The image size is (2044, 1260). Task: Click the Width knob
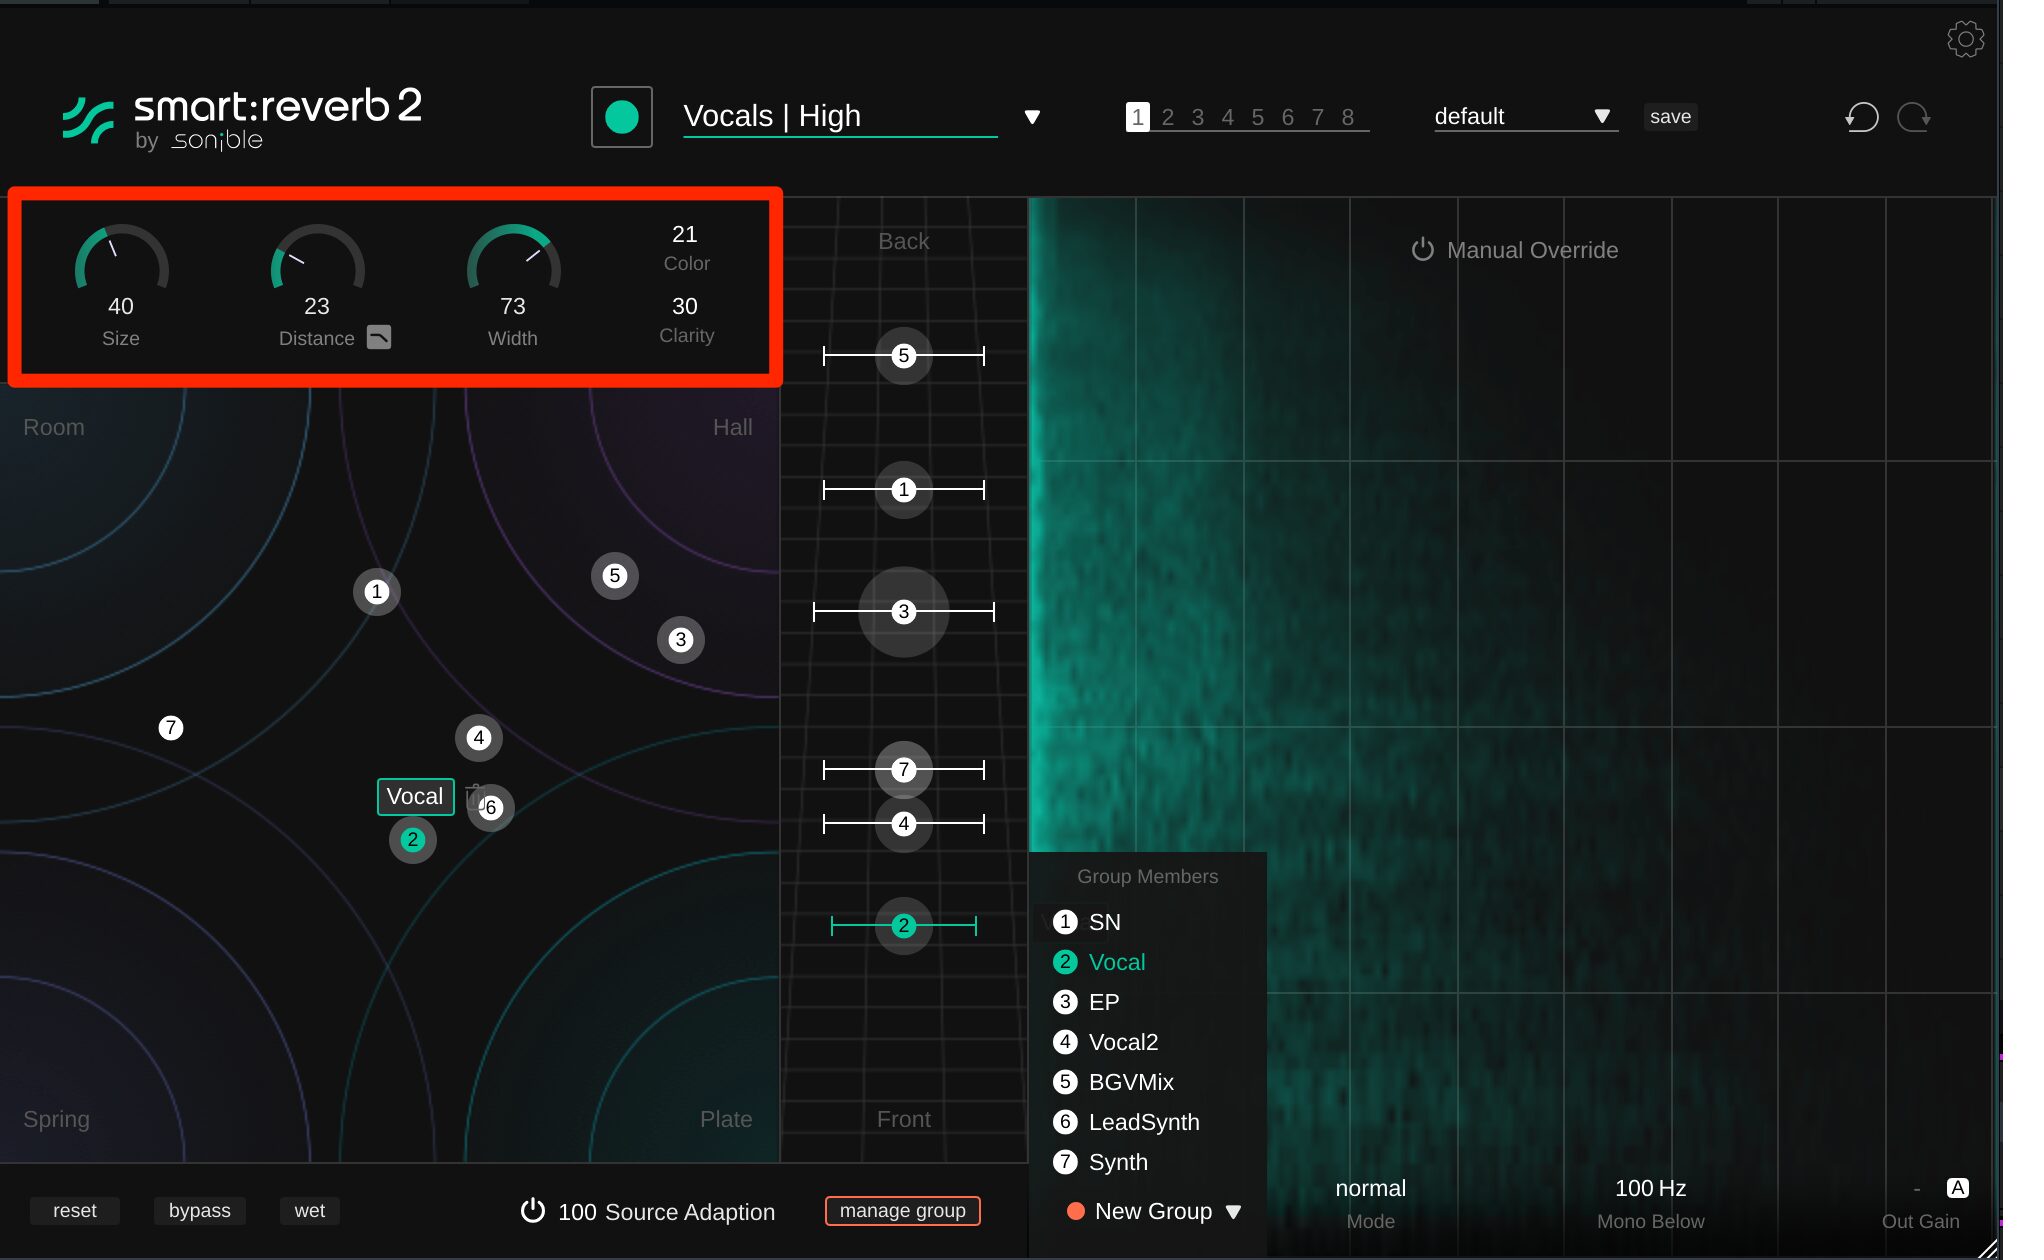point(513,258)
